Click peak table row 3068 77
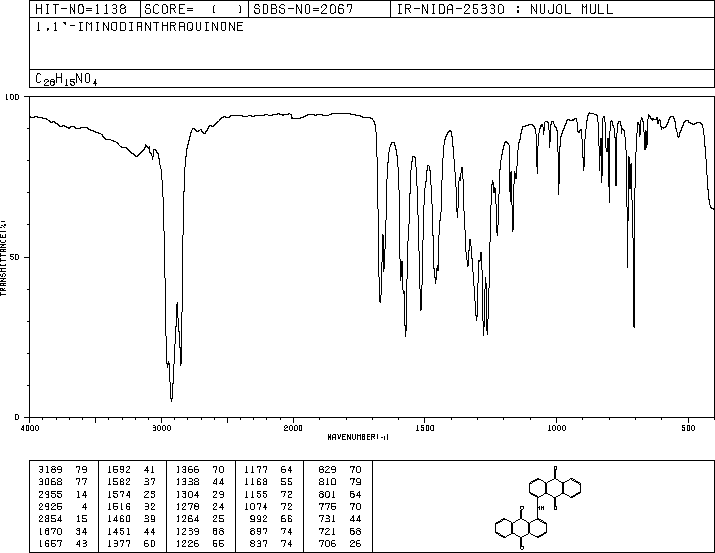This screenshot has width=715, height=553. (63, 482)
